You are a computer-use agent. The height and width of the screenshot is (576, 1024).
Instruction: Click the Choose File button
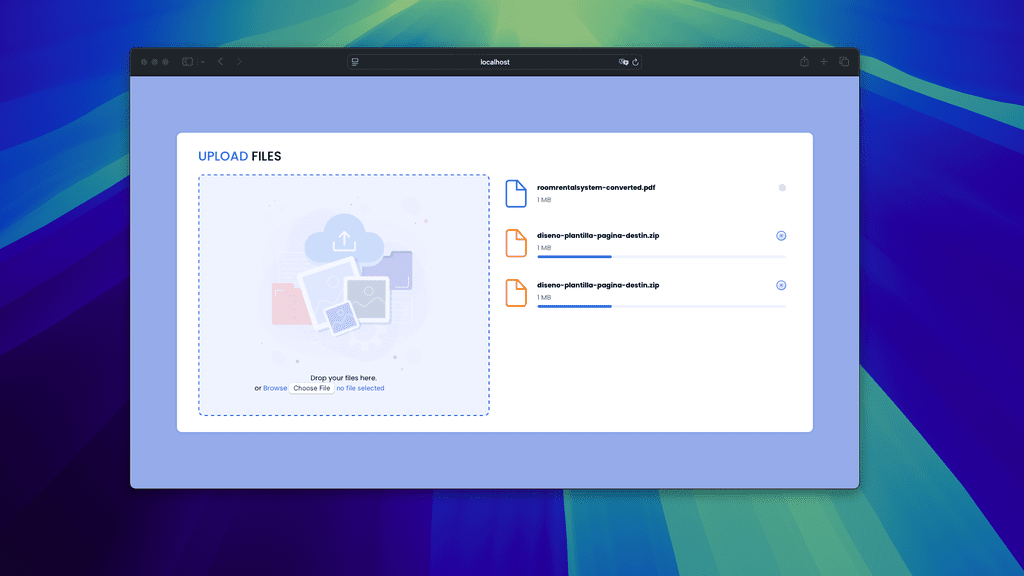tap(312, 388)
